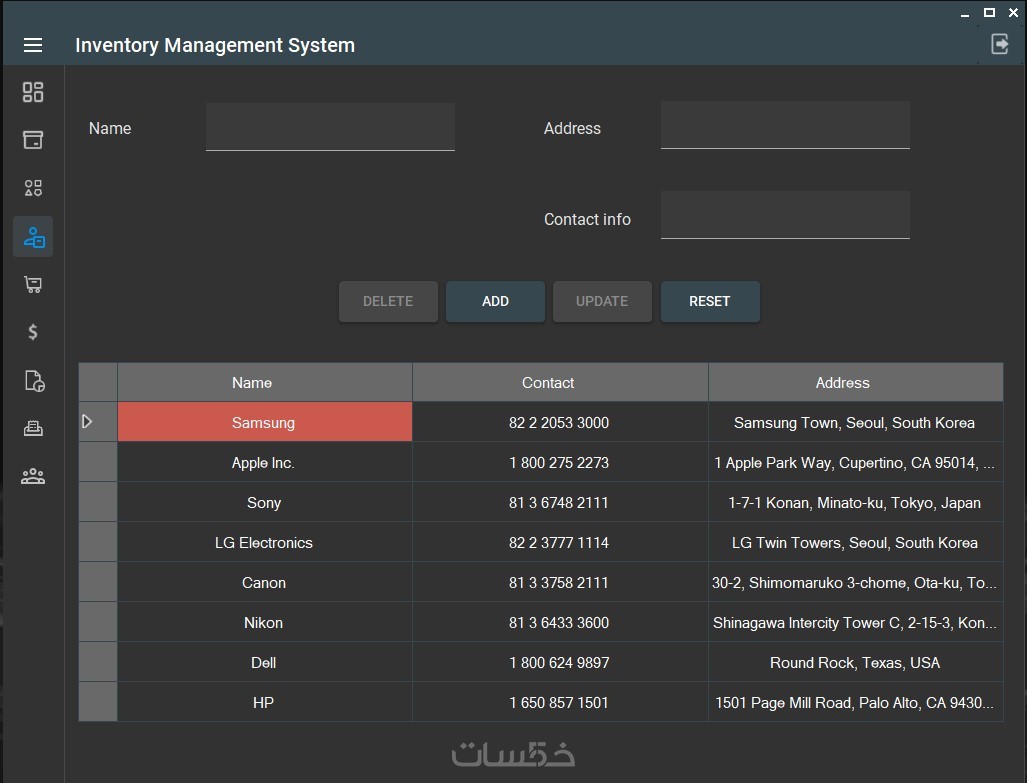Click contact 81 3 6433 3600
The width and height of the screenshot is (1027, 783).
pyautogui.click(x=560, y=622)
